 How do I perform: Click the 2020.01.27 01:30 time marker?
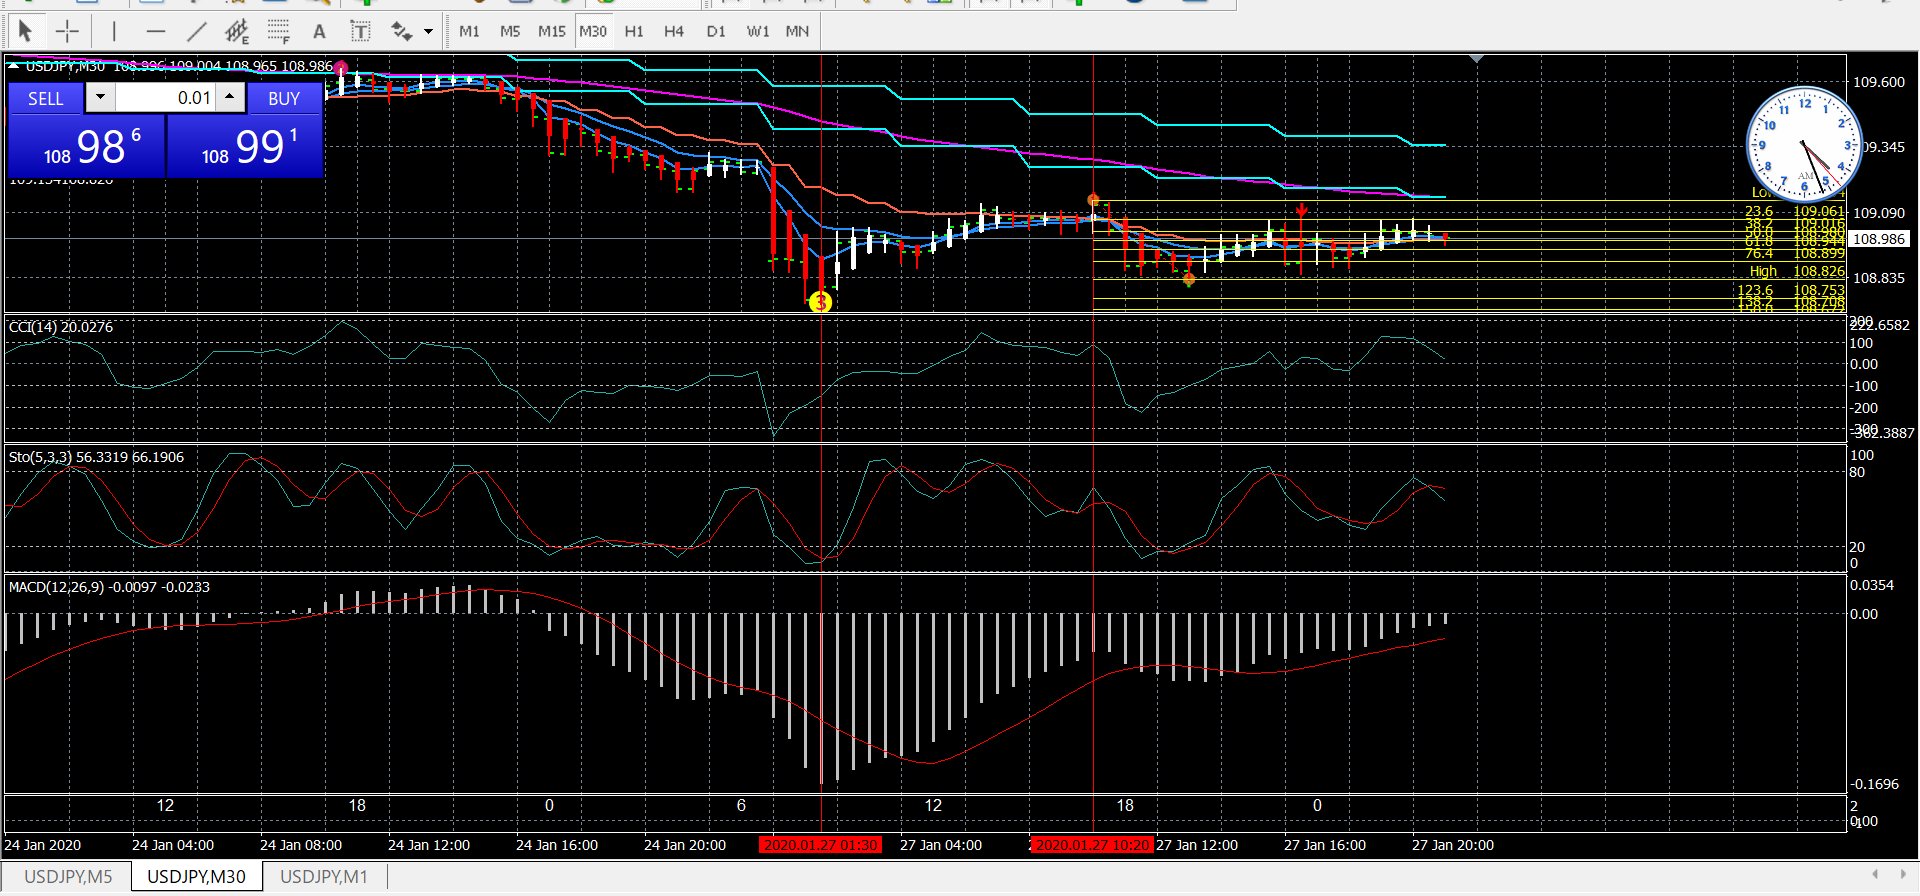tap(820, 845)
